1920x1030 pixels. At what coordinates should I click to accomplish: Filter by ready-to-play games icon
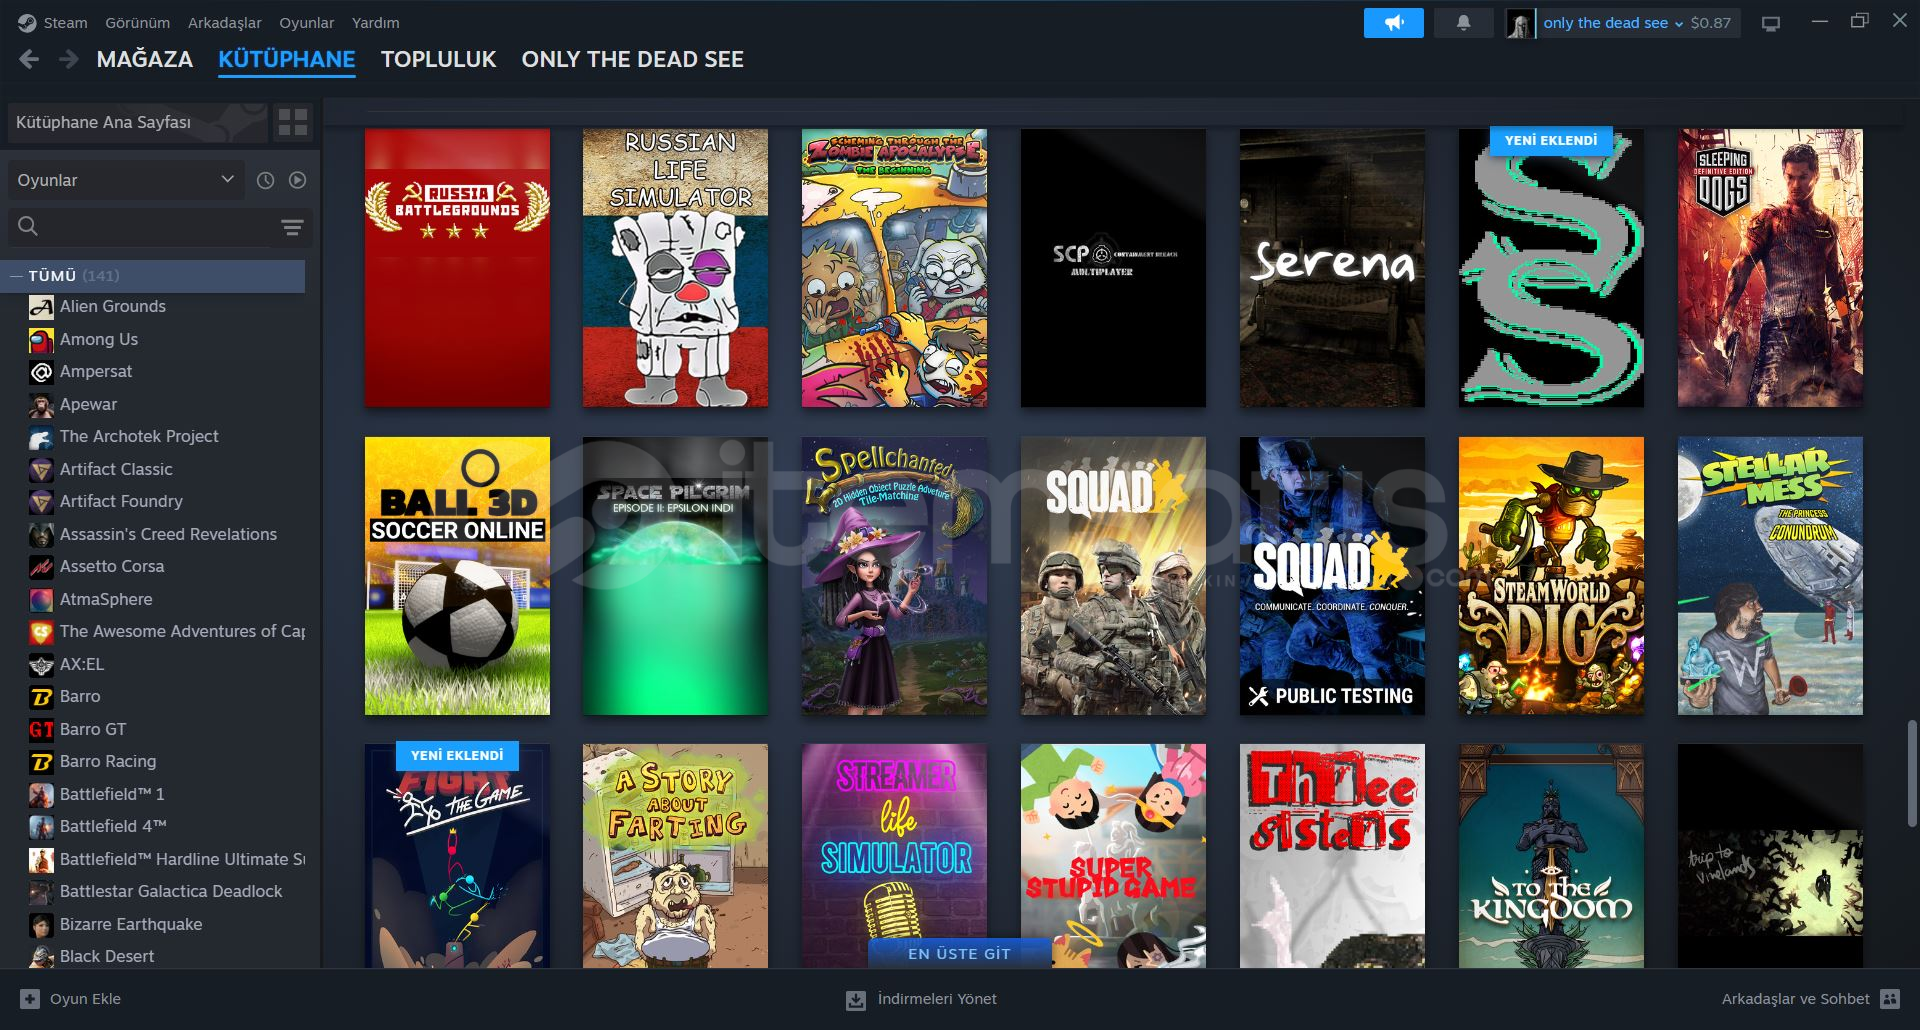click(298, 180)
